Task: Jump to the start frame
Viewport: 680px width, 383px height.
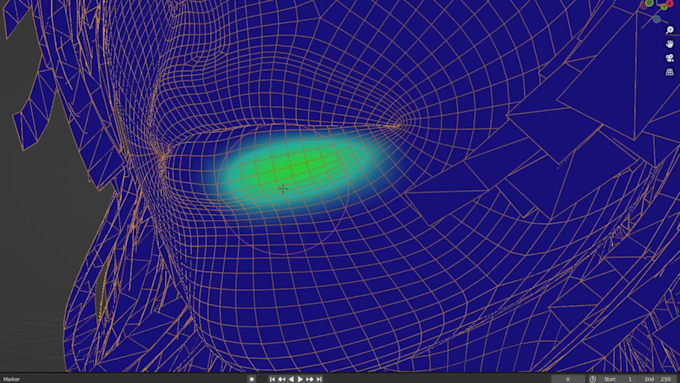Action: [x=272, y=379]
